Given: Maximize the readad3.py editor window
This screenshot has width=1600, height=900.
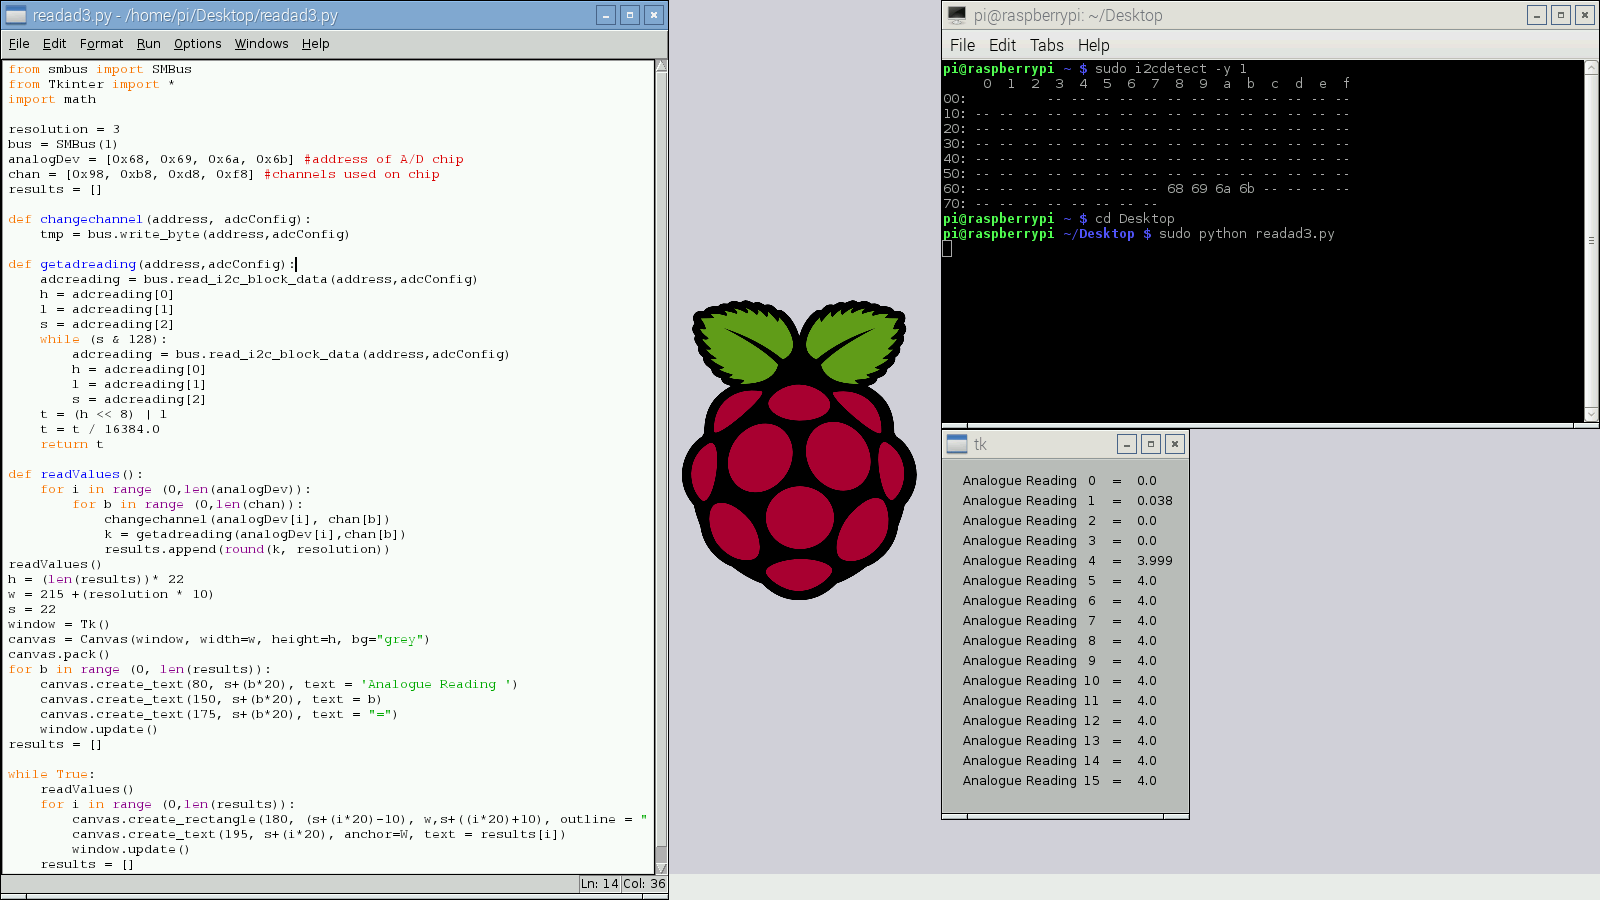Looking at the screenshot, I should pyautogui.click(x=630, y=15).
